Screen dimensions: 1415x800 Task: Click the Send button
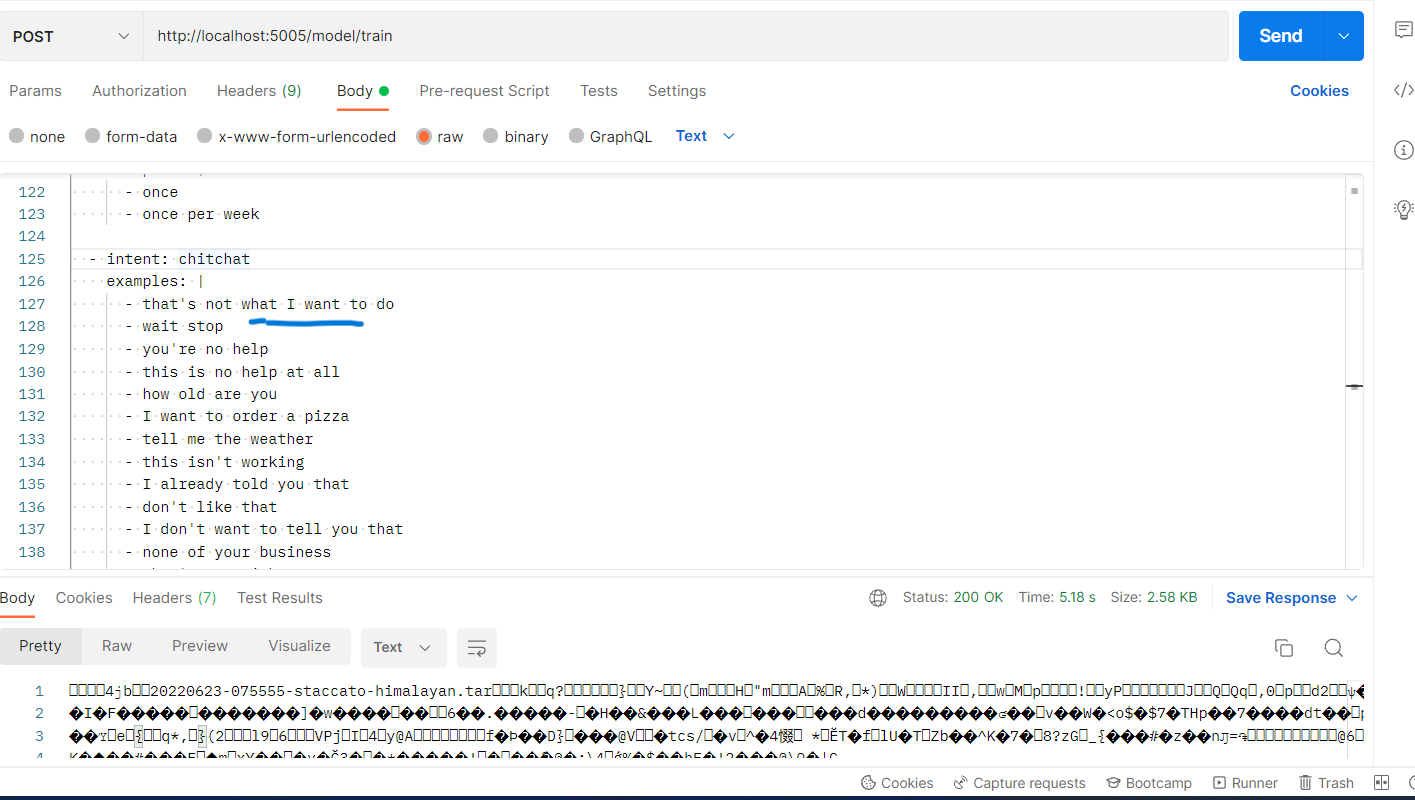pos(1279,35)
